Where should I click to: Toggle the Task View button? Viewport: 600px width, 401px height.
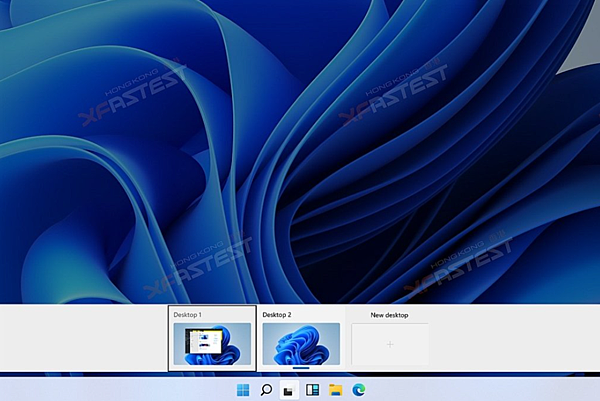coord(289,390)
